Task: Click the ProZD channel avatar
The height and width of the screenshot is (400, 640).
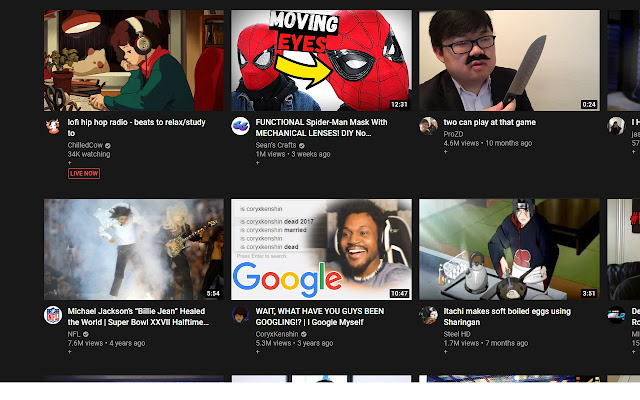Action: [428, 126]
